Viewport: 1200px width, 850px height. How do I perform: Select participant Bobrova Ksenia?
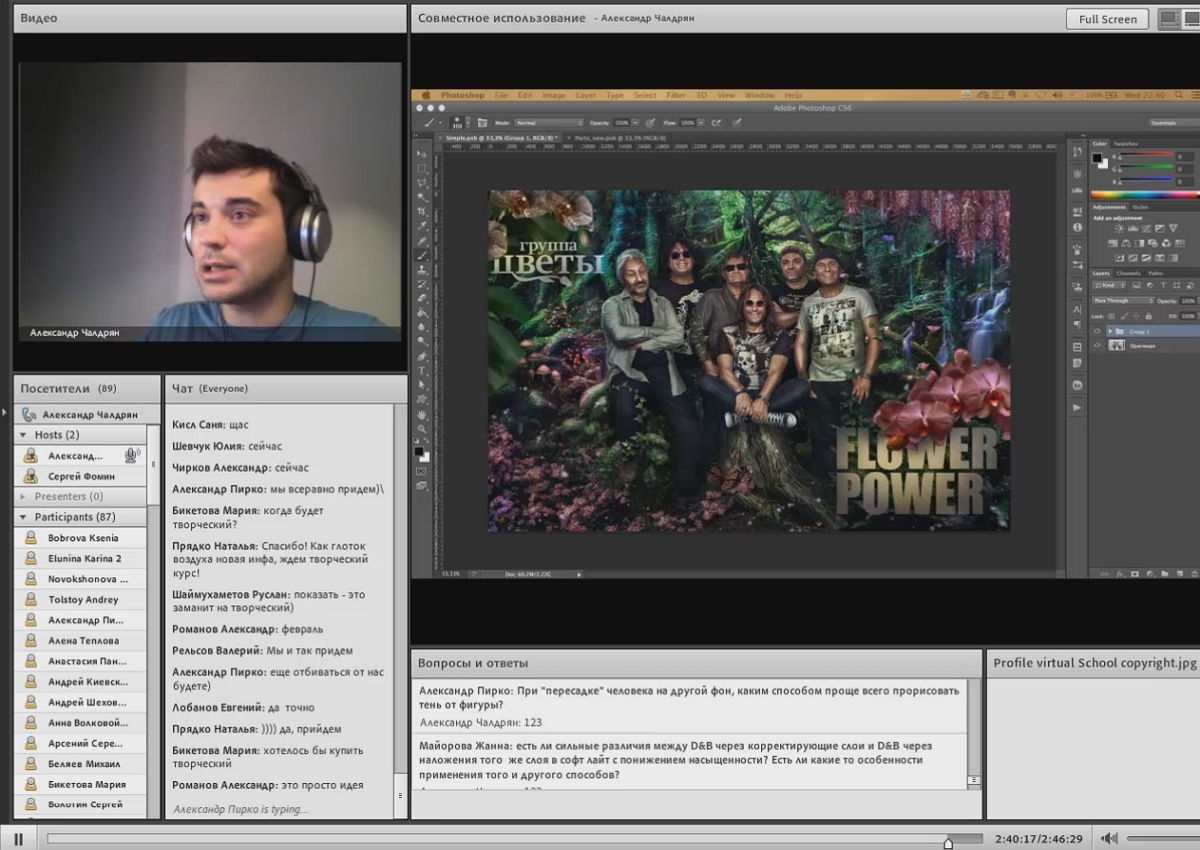coord(81,538)
